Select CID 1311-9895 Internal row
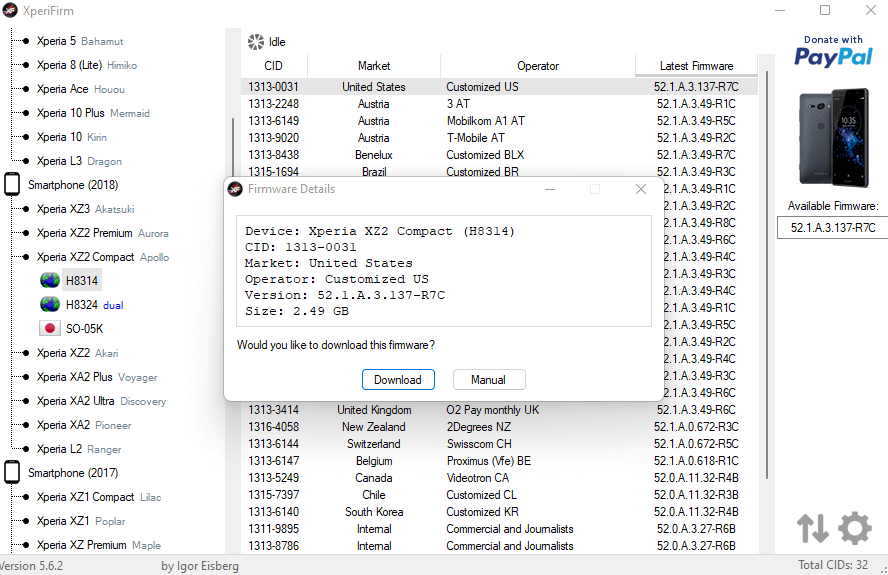 499,529
